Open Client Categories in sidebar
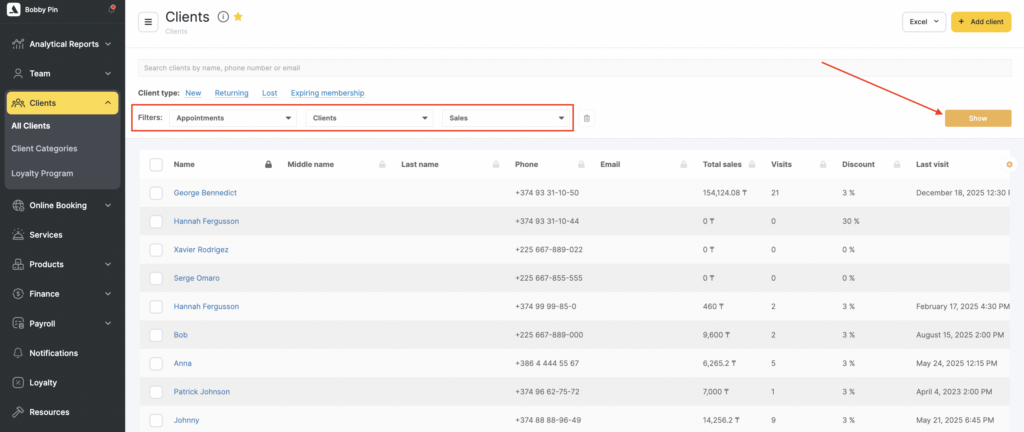Image resolution: width=1024 pixels, height=432 pixels. (x=44, y=148)
